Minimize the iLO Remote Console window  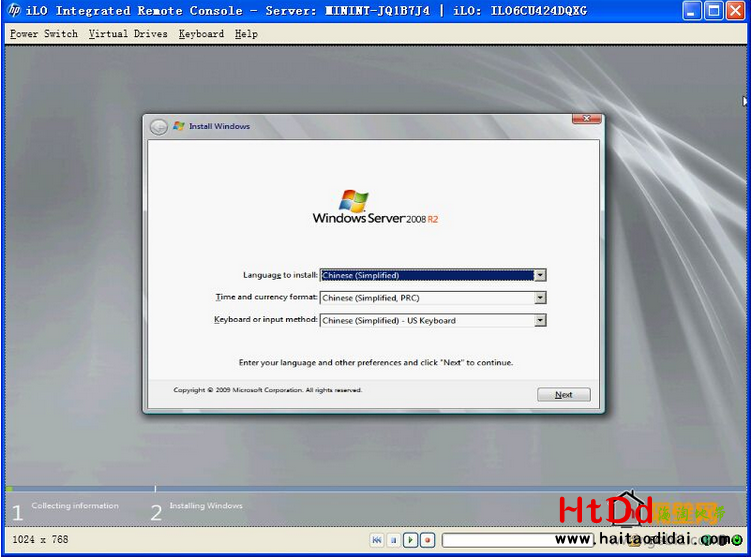coord(691,11)
